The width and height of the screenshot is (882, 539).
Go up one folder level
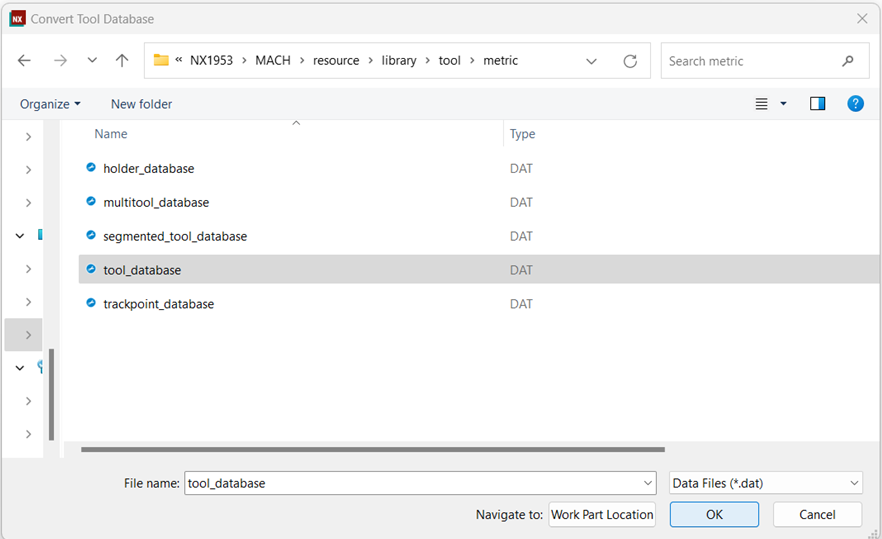pos(122,60)
